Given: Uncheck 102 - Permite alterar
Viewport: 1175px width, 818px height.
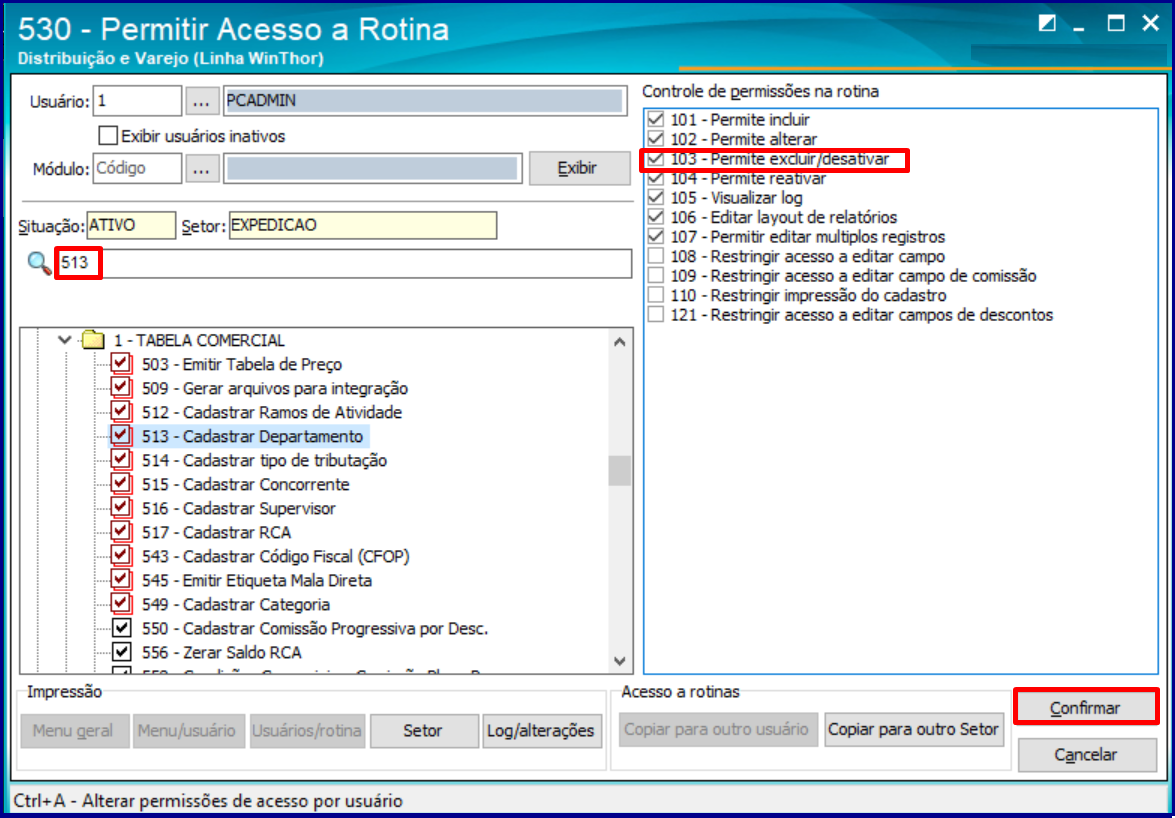Looking at the screenshot, I should 656,139.
